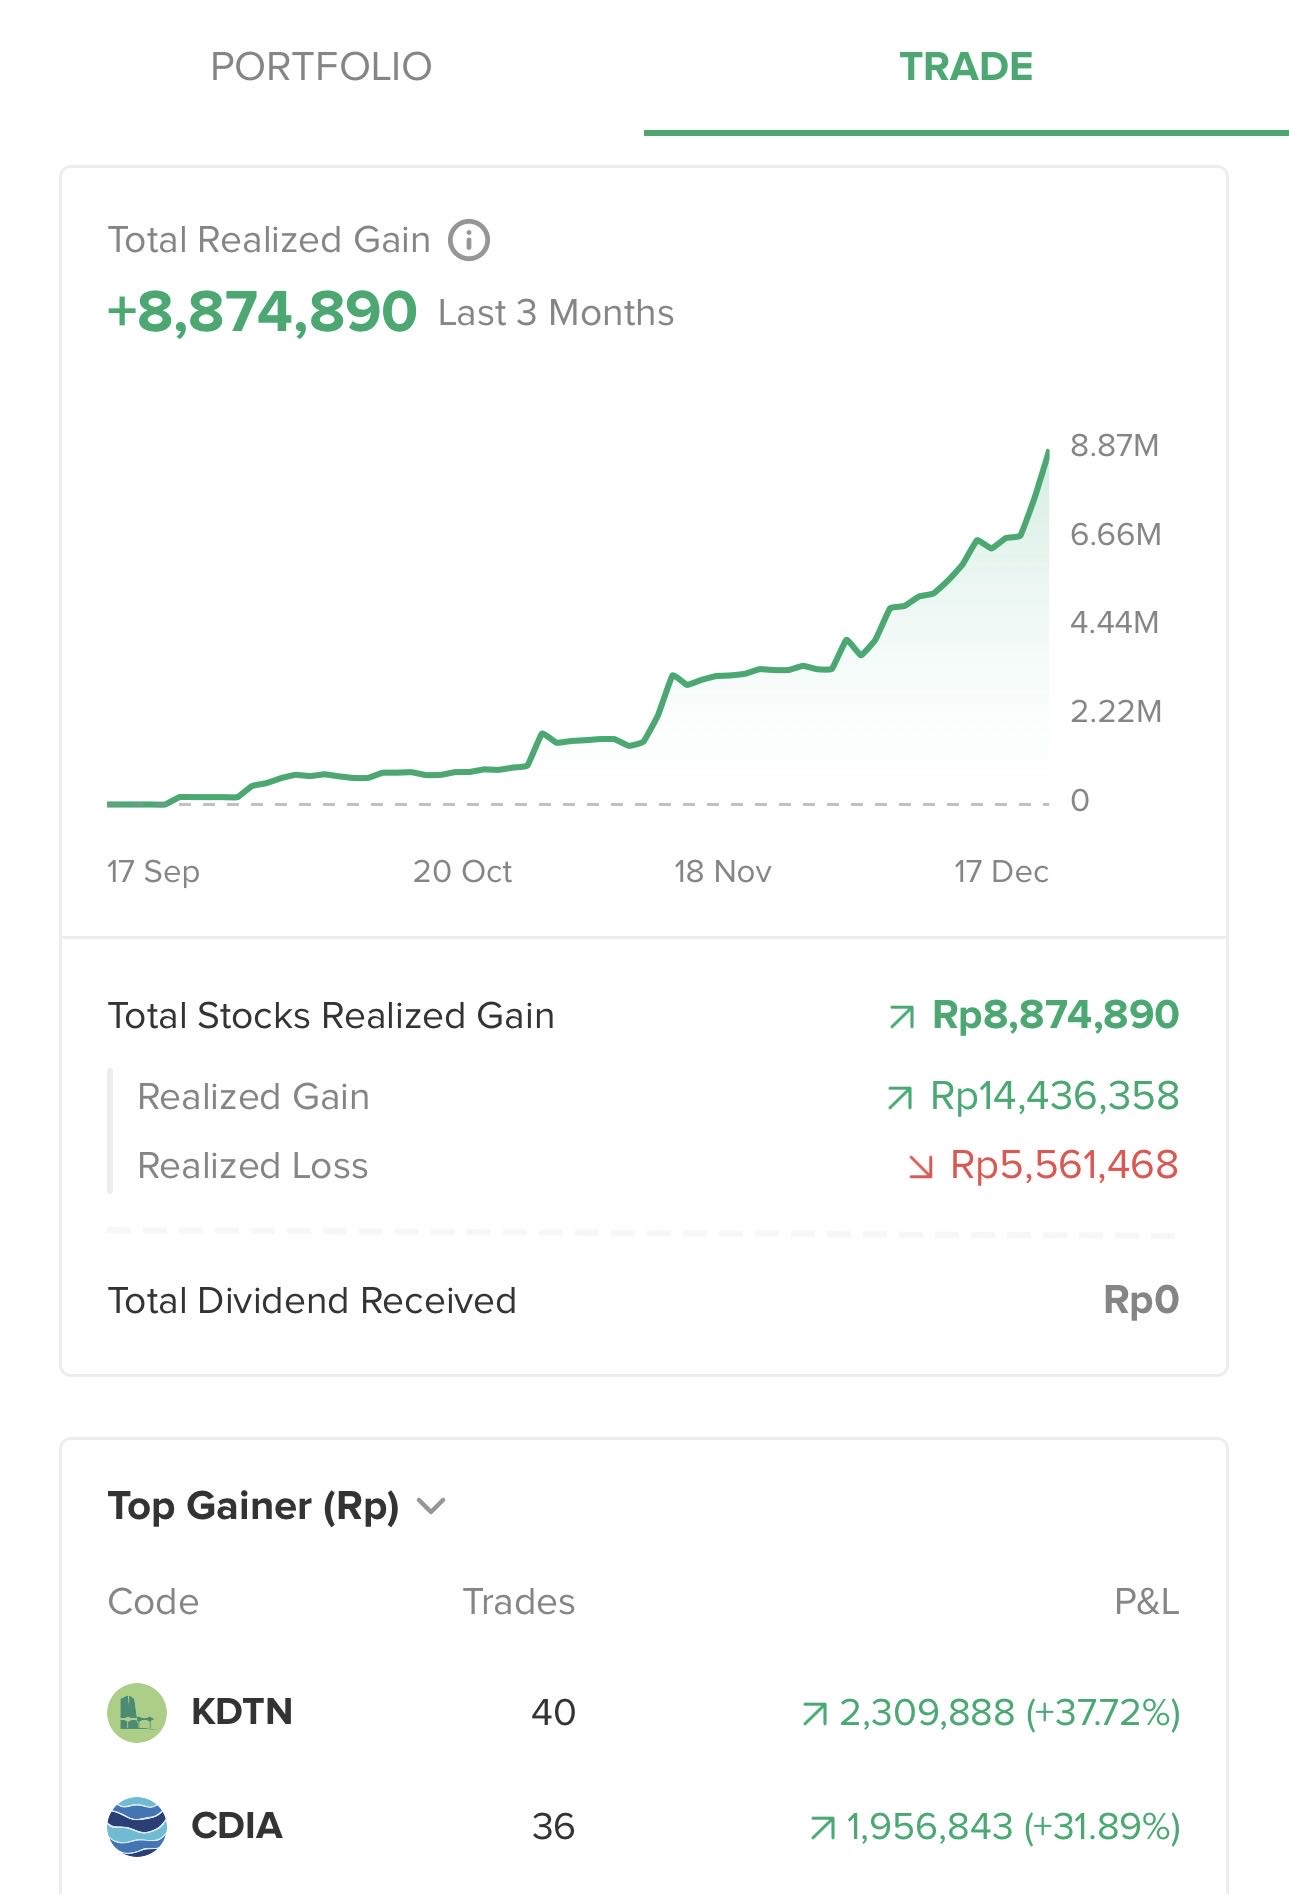Tap the P&L column header
This screenshot has width=1289, height=1894.
click(1146, 1602)
